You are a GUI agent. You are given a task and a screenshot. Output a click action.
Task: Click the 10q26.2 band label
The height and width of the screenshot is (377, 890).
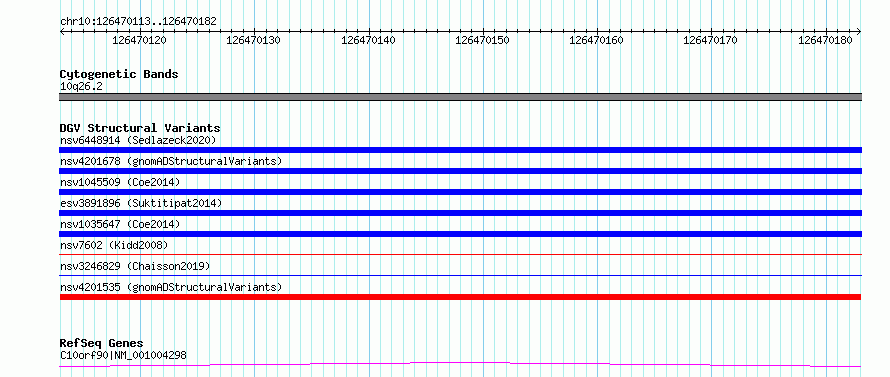(81, 87)
